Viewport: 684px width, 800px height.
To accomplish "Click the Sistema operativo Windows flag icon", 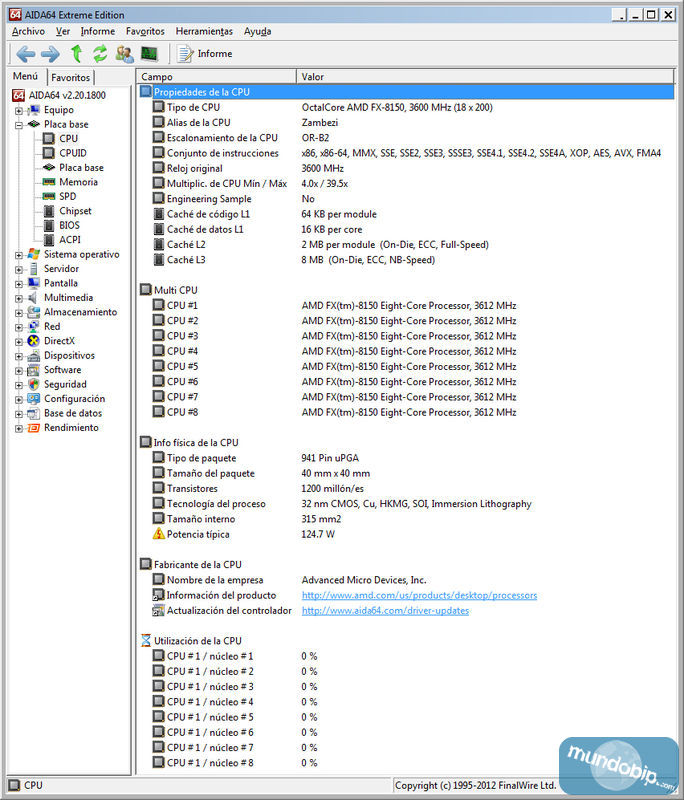I will click(34, 254).
